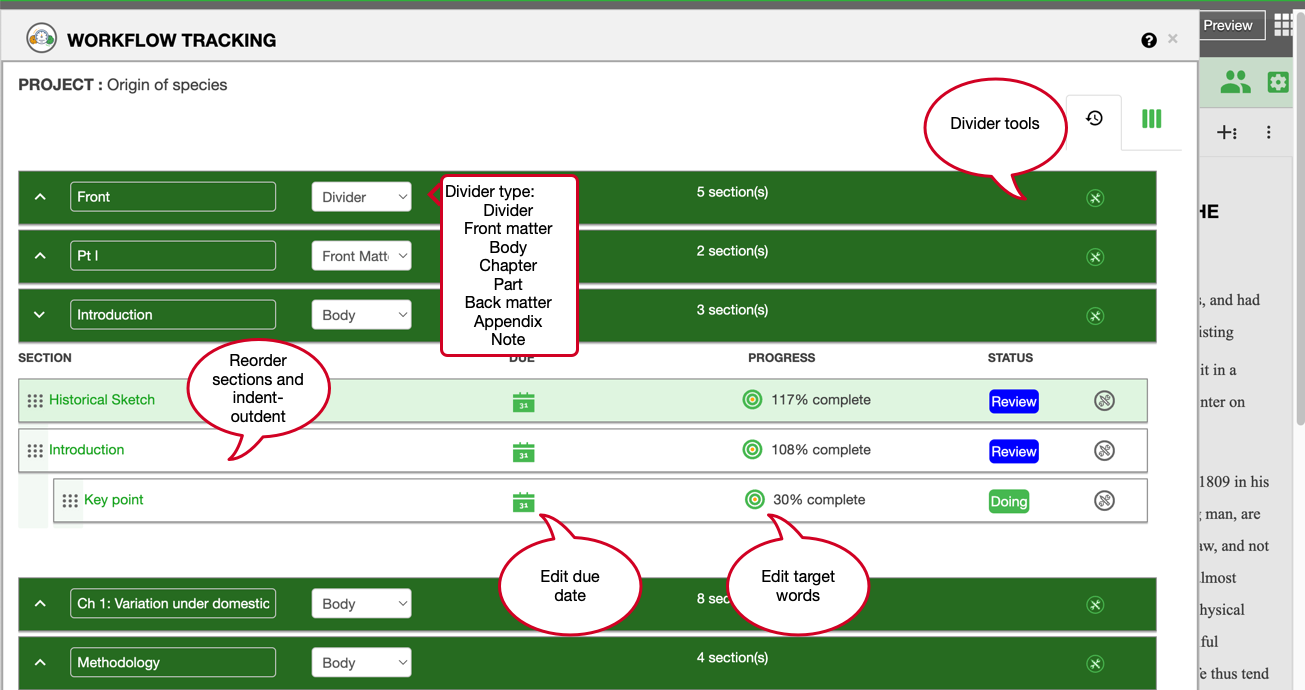The image size is (1305, 690).
Task: Toggle Review status badge on Introduction section
Action: click(1013, 451)
